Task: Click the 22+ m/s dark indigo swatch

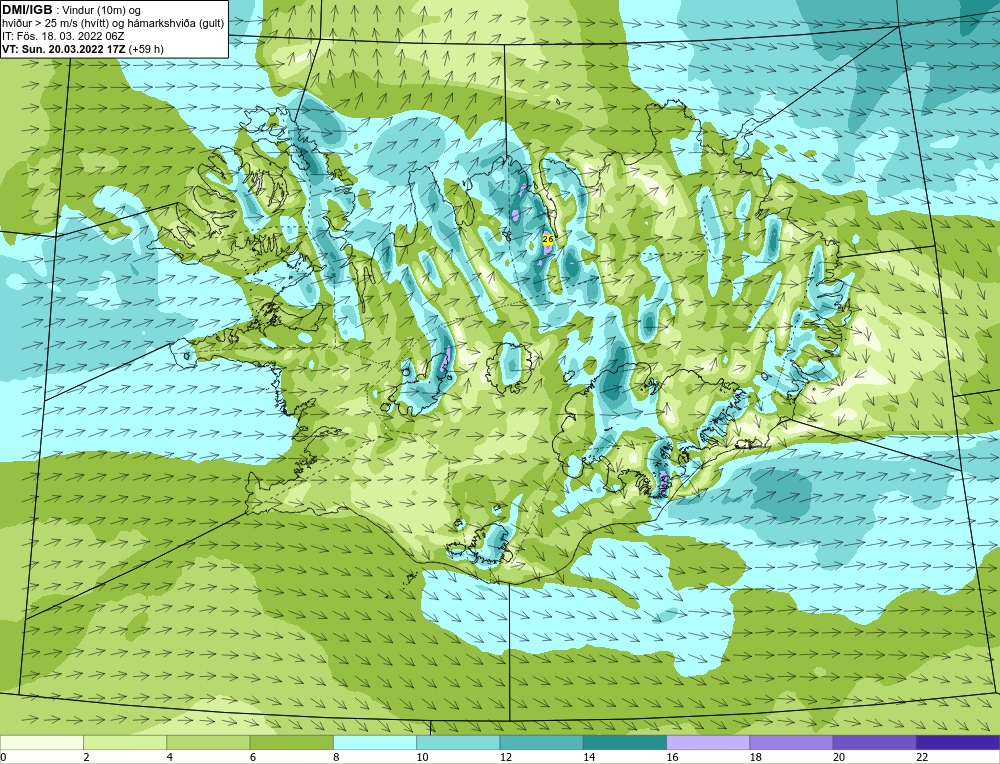Action: (958, 742)
